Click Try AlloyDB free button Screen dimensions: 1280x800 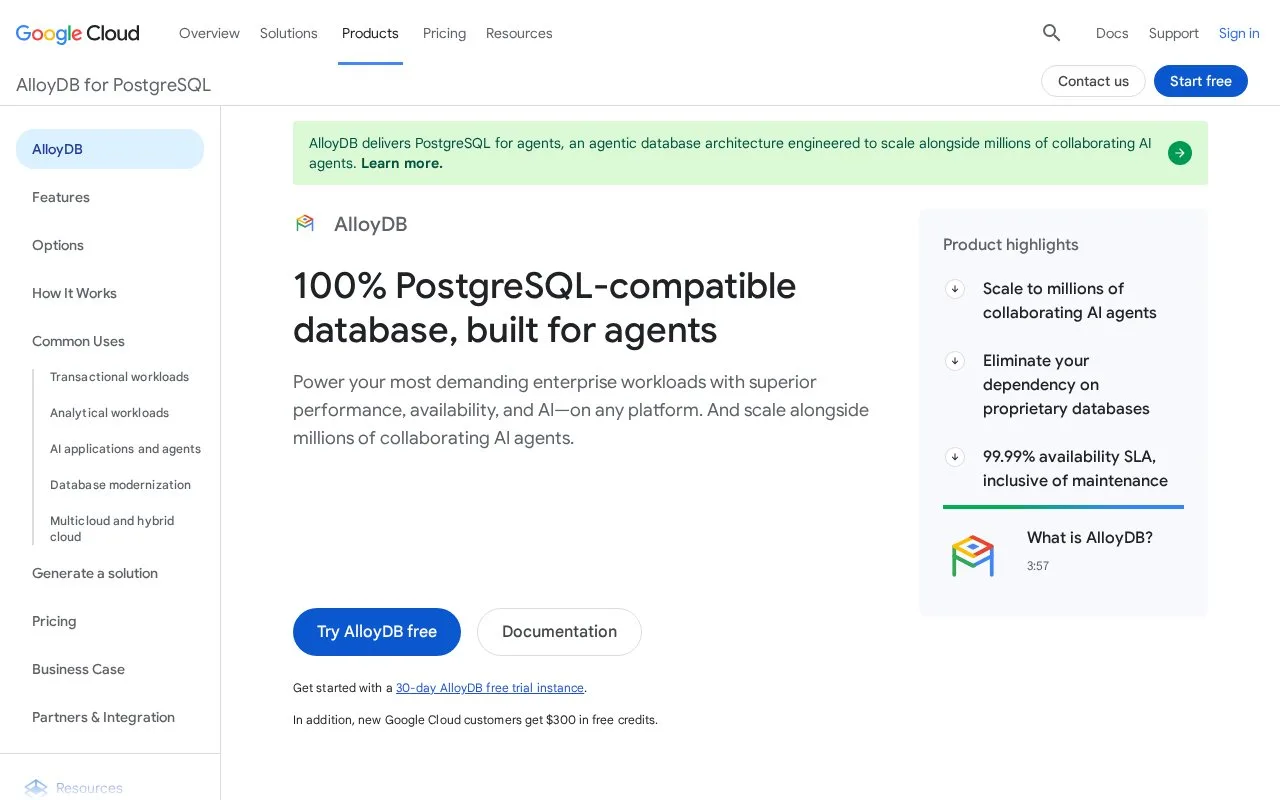377,632
